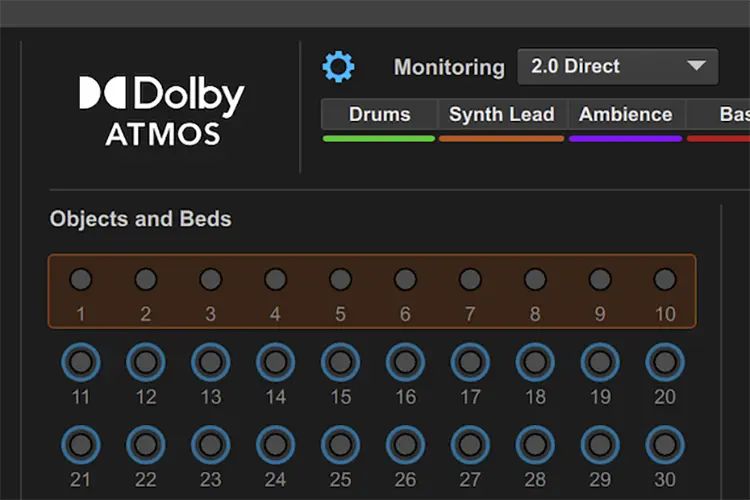
Task: Click the Monitoring dropdown arrow
Action: 696,66
